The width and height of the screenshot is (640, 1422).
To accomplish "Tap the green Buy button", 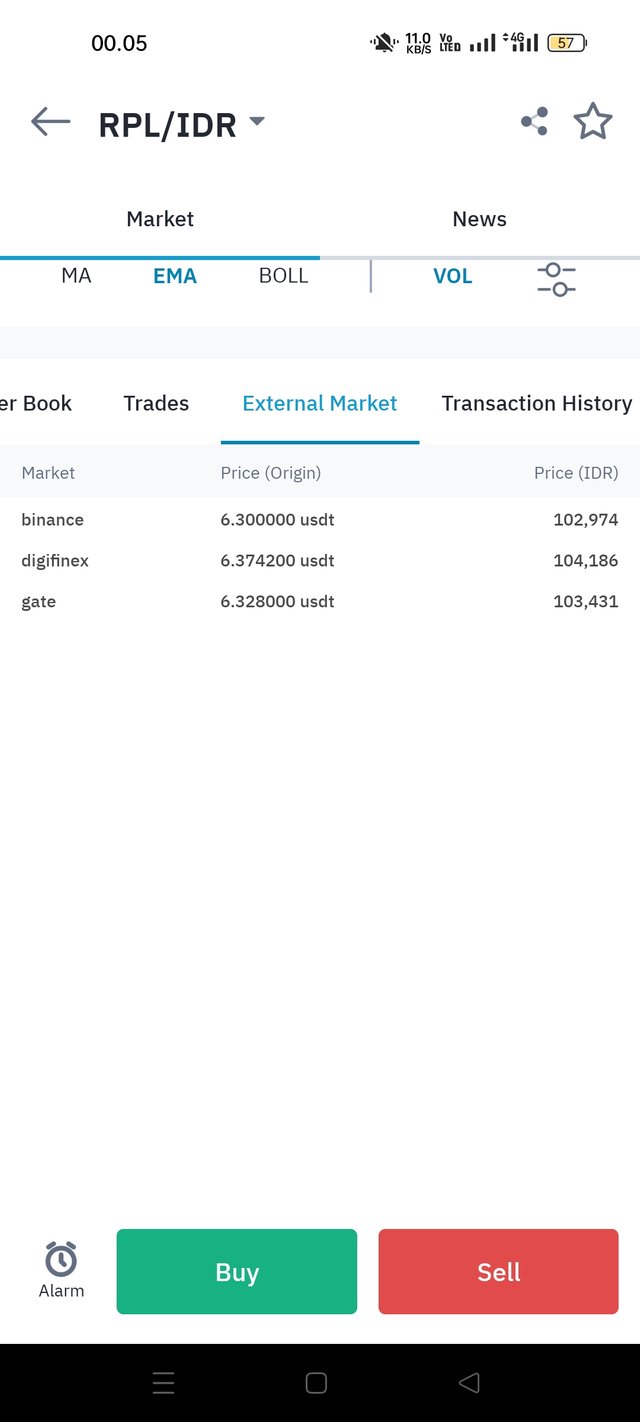I will 237,1271.
